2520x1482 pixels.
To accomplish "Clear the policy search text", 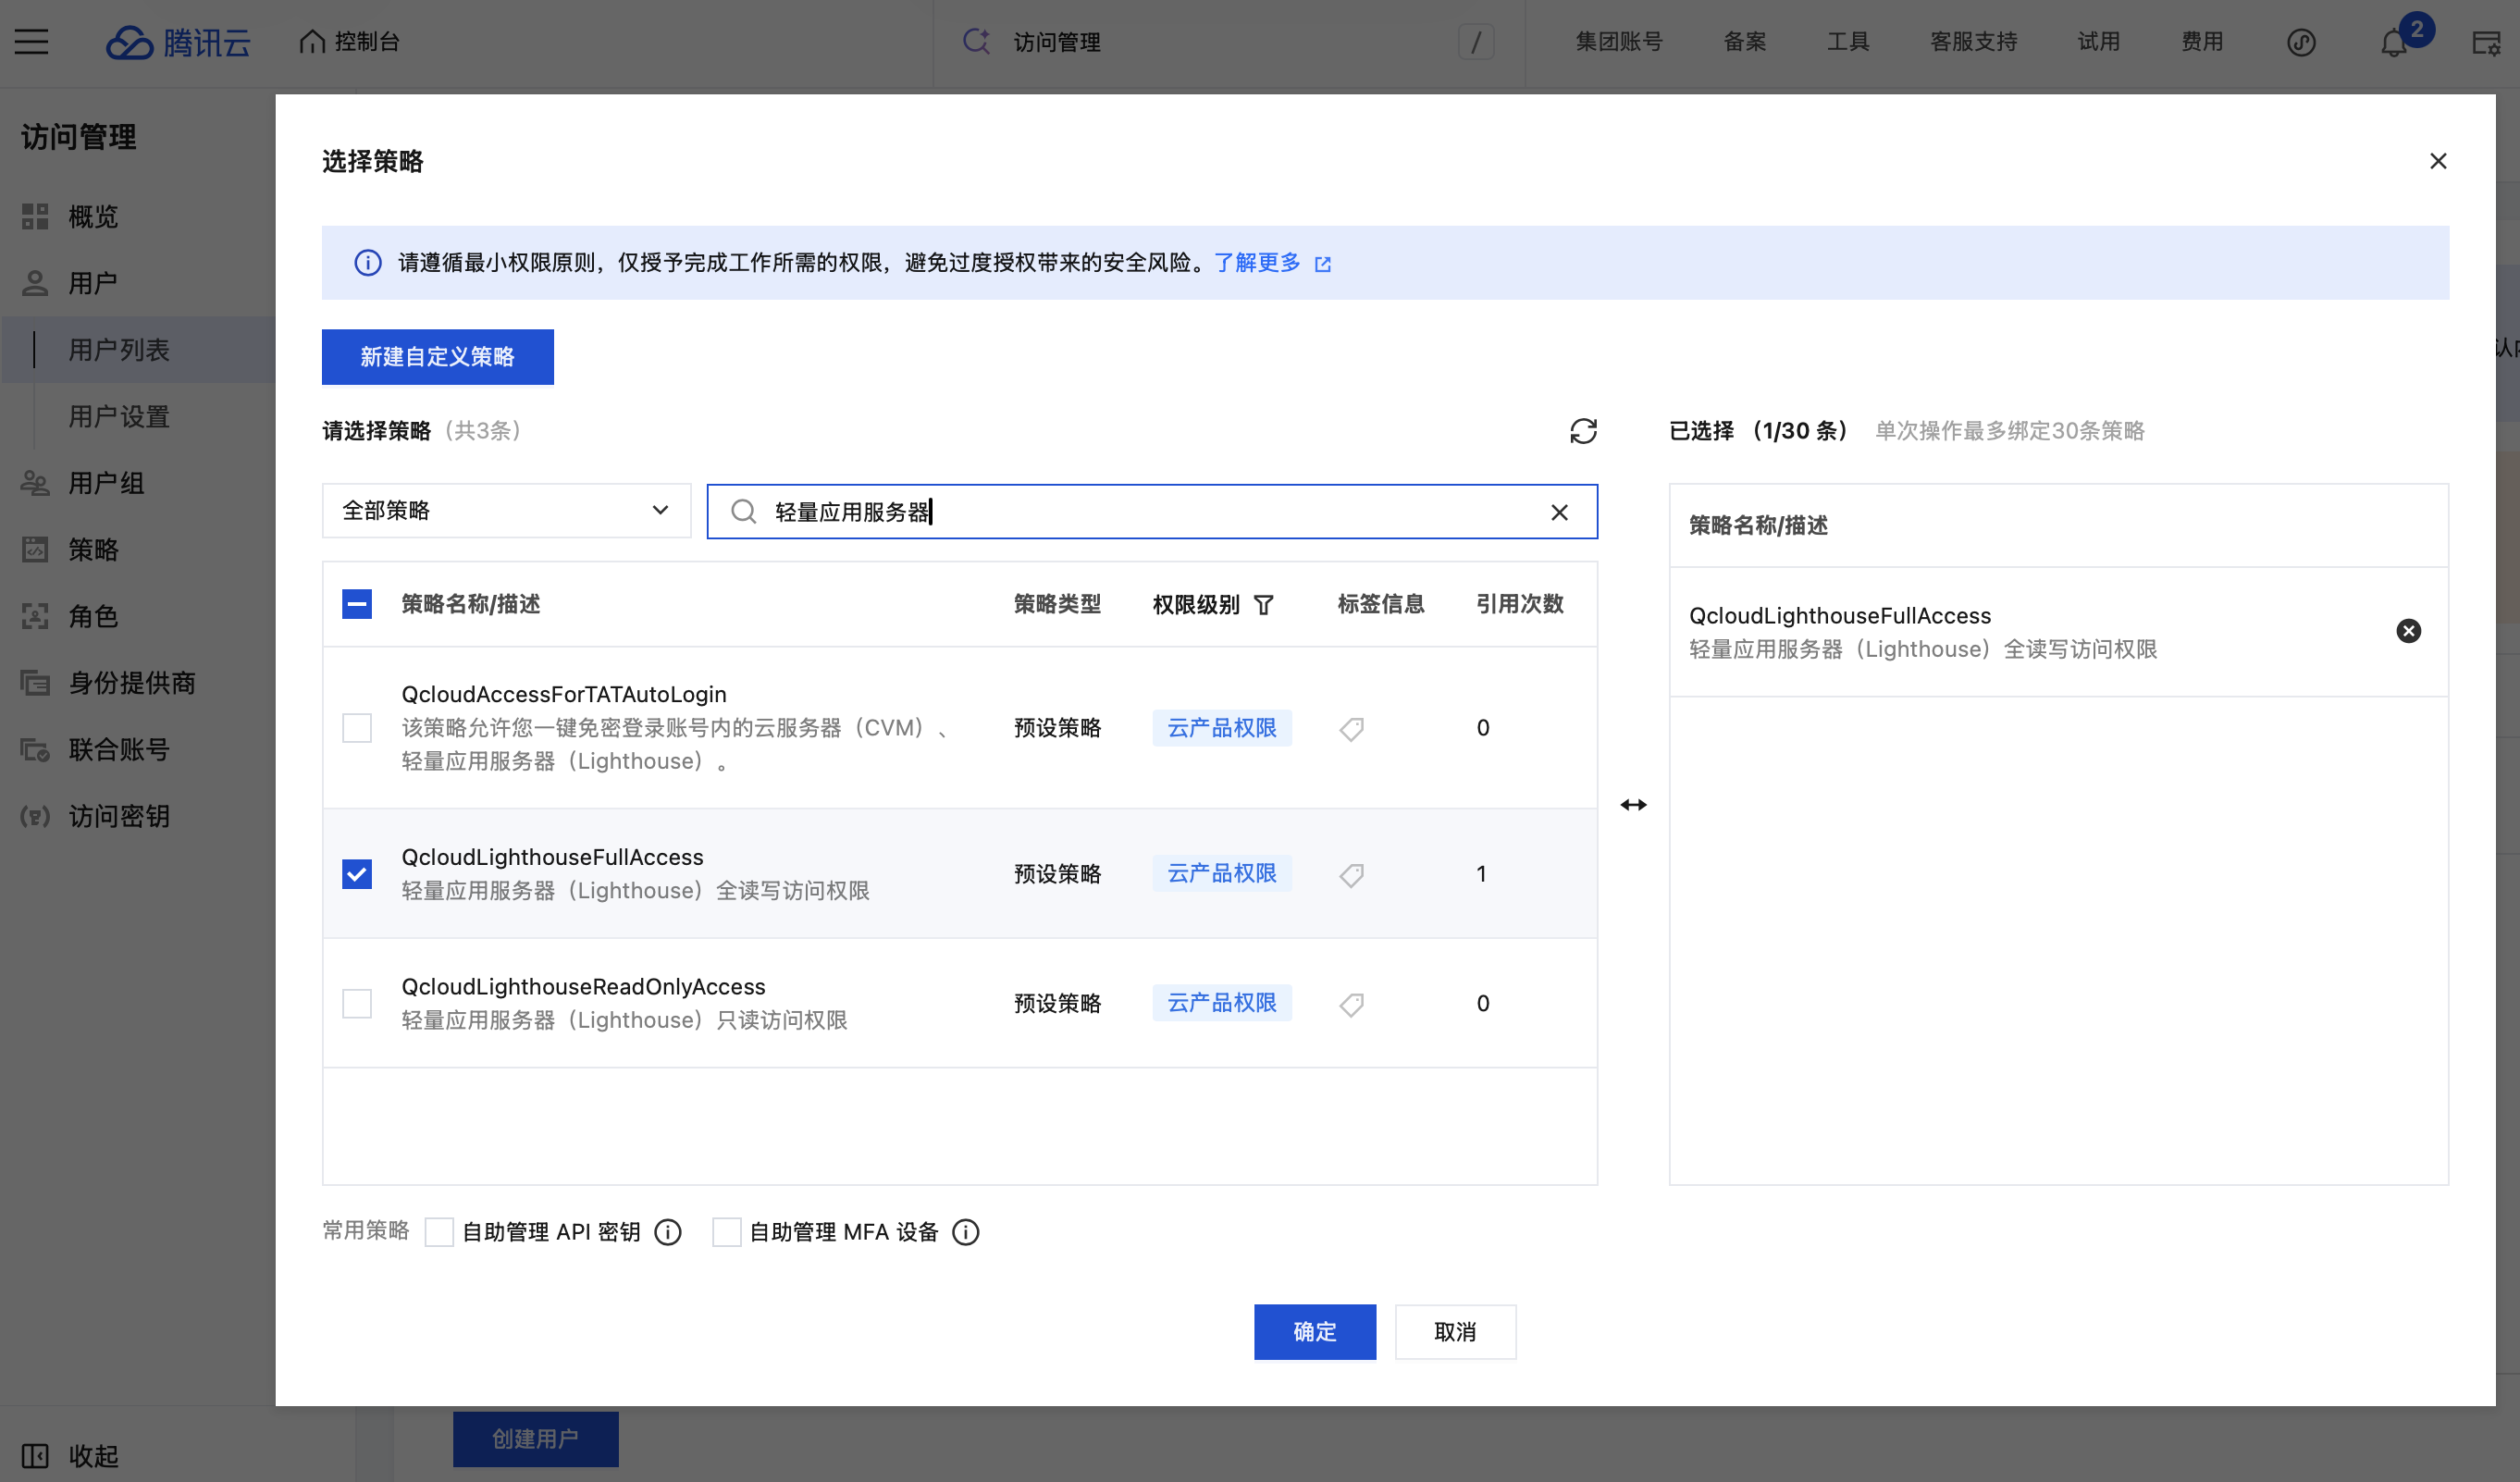I will [1559, 512].
